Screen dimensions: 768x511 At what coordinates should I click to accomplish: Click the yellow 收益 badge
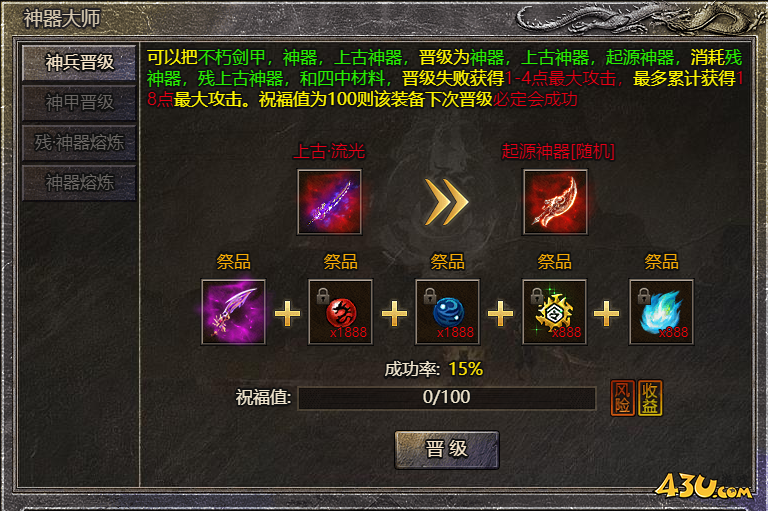650,398
